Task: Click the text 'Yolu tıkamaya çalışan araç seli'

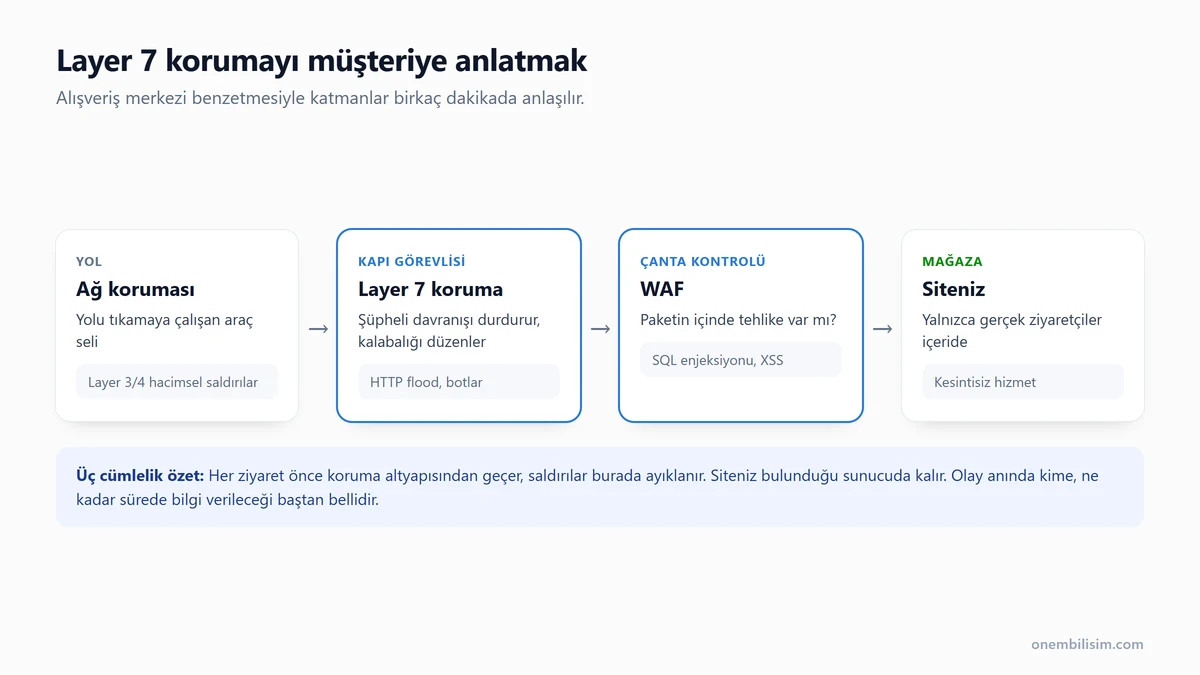Action: pyautogui.click(x=167, y=331)
